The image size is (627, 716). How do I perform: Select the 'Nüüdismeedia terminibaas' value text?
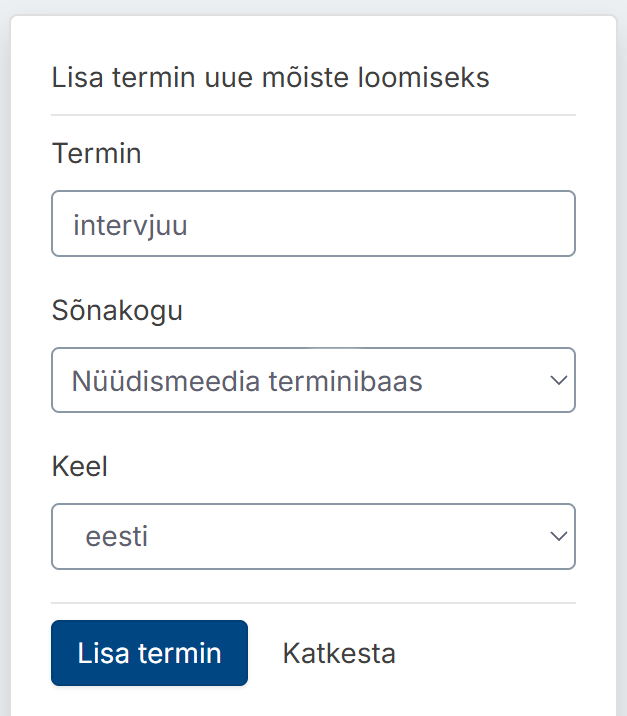click(247, 381)
